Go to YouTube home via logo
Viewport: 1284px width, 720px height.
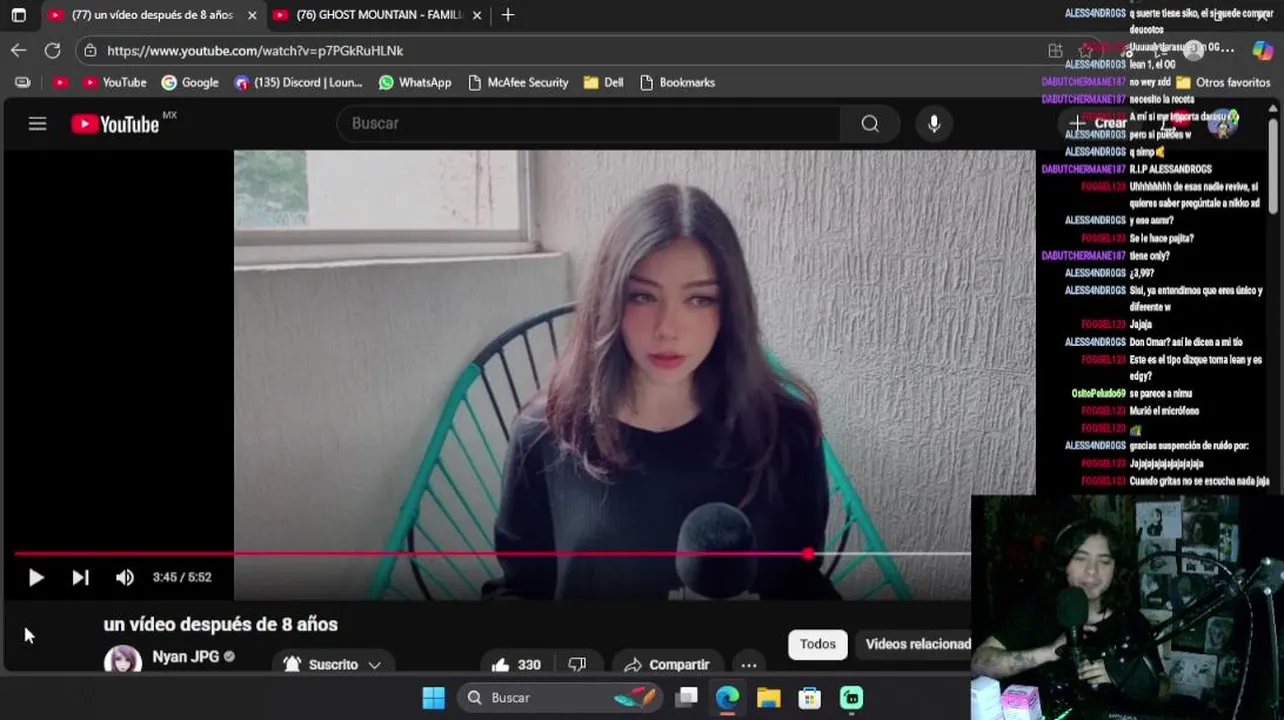[115, 124]
